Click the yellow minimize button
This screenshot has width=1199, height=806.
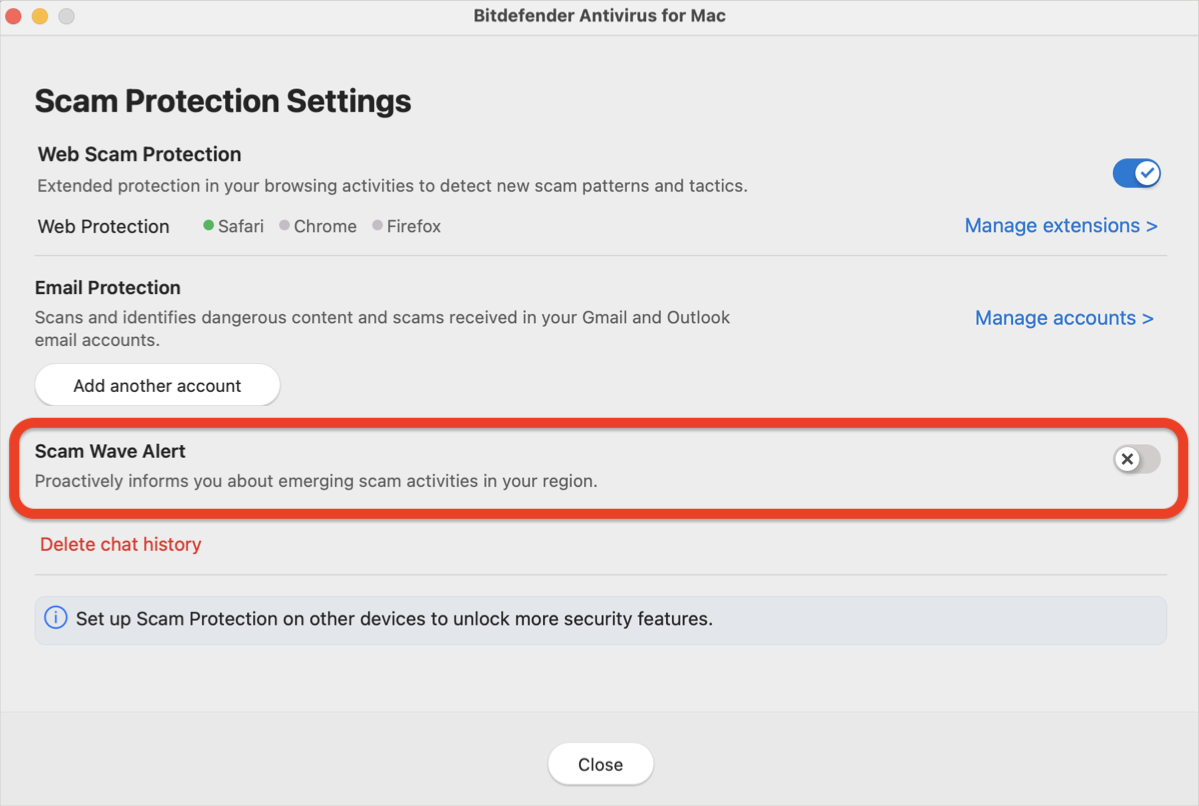pos(39,16)
